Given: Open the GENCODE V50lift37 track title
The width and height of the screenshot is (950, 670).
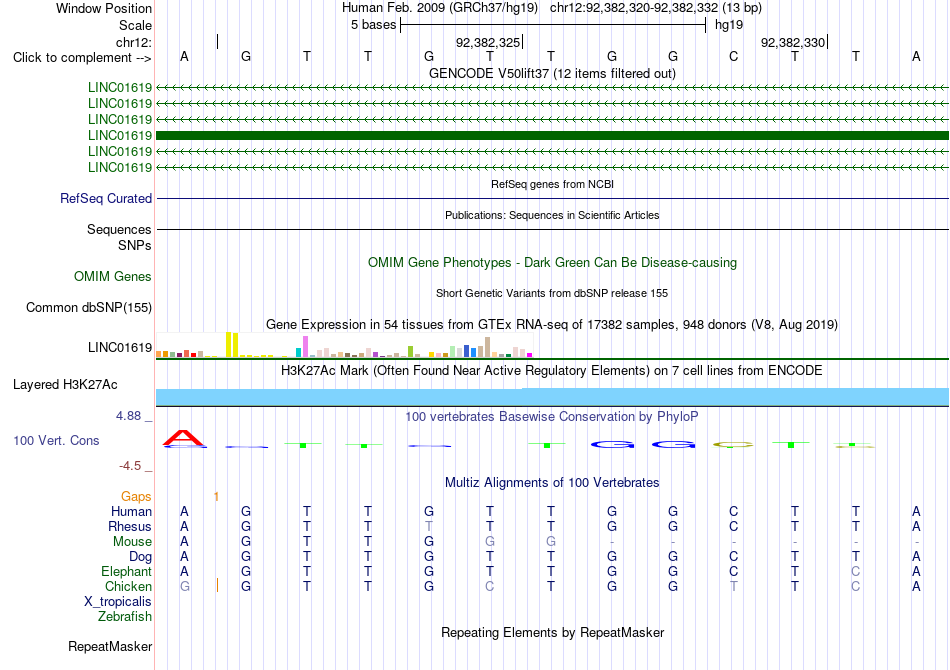Looking at the screenshot, I should (x=552, y=73).
